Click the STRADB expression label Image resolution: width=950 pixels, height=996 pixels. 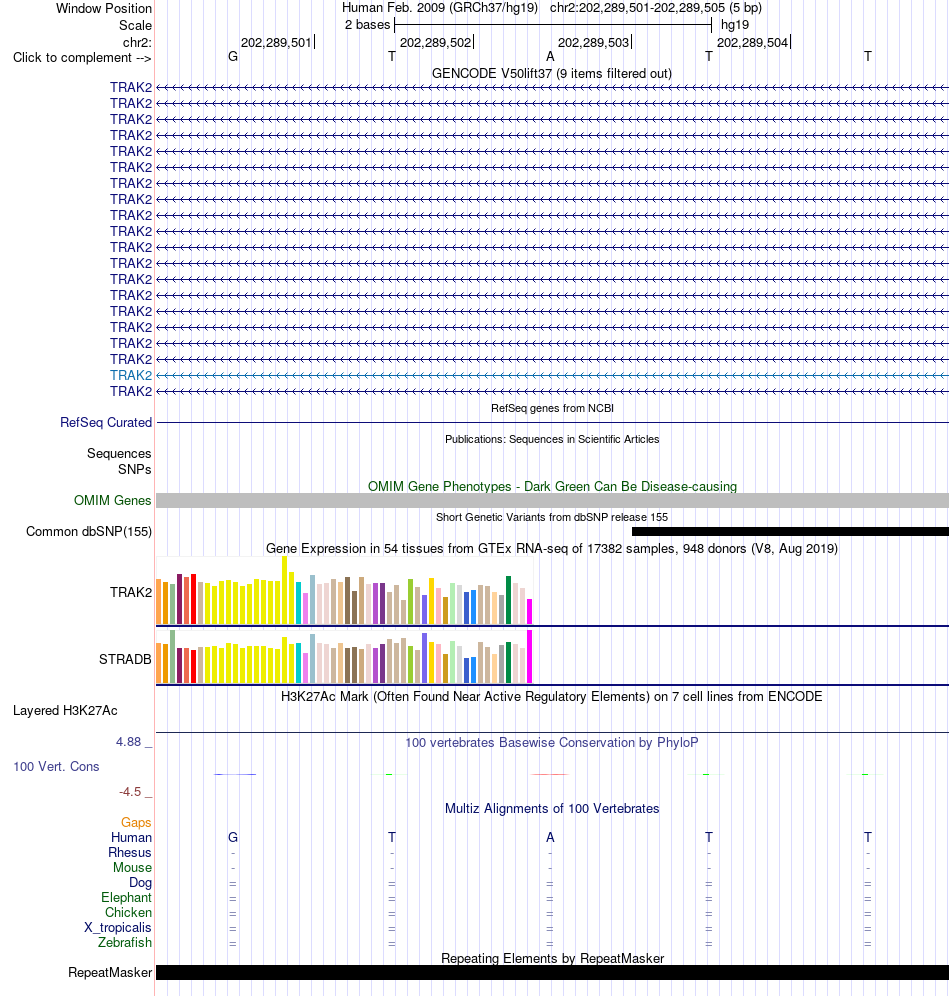(x=125, y=659)
